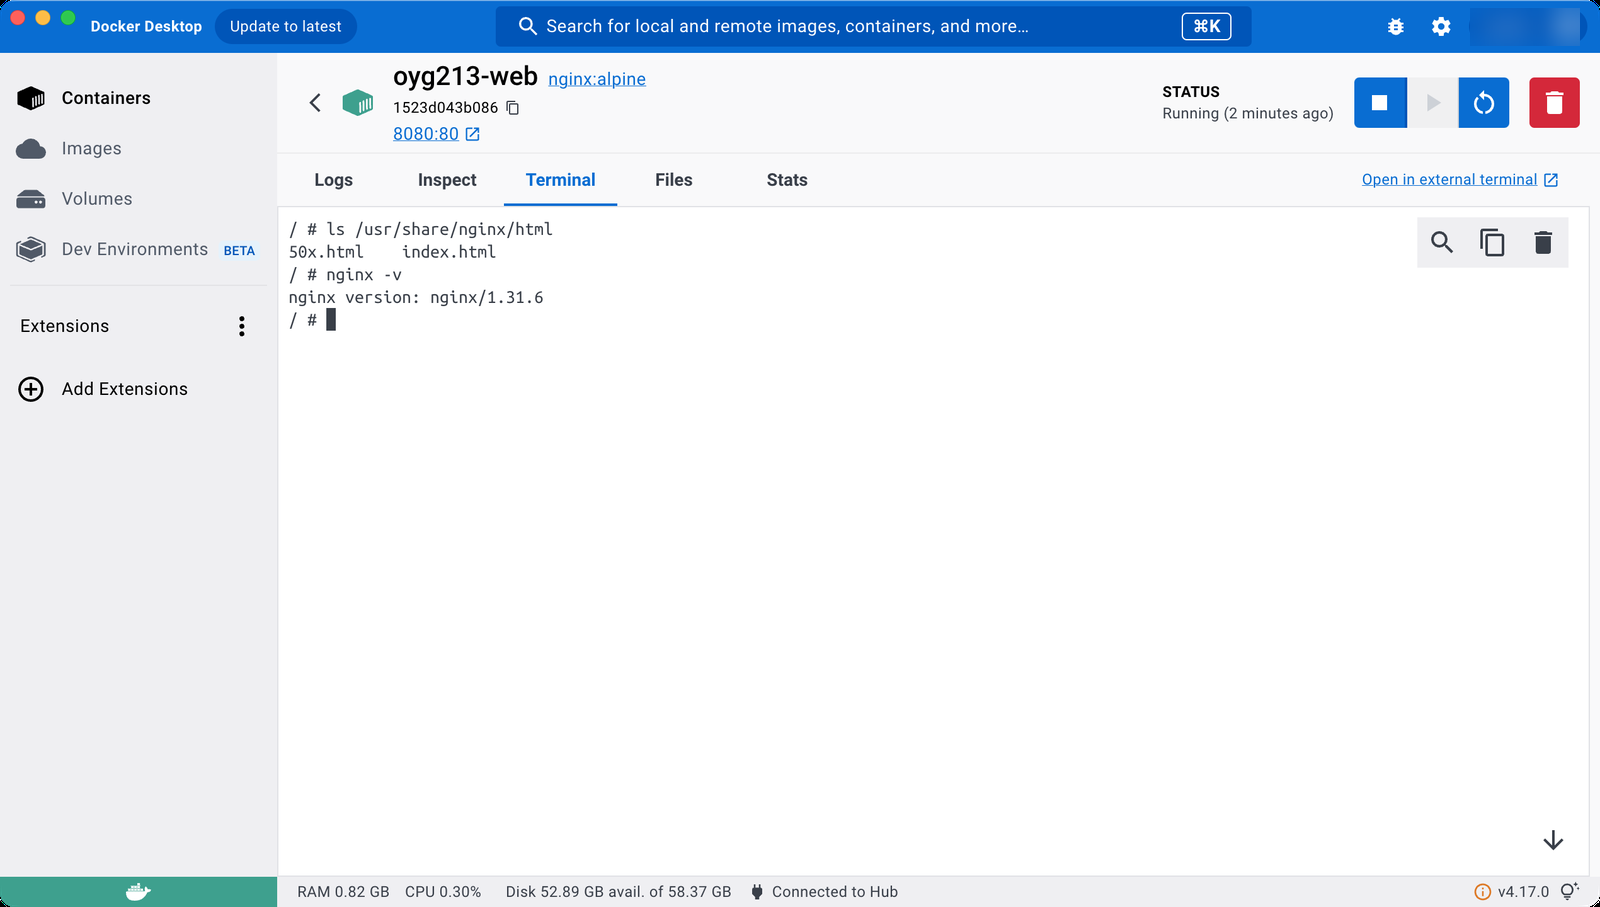Open the nginx:alpine image link

(x=597, y=79)
